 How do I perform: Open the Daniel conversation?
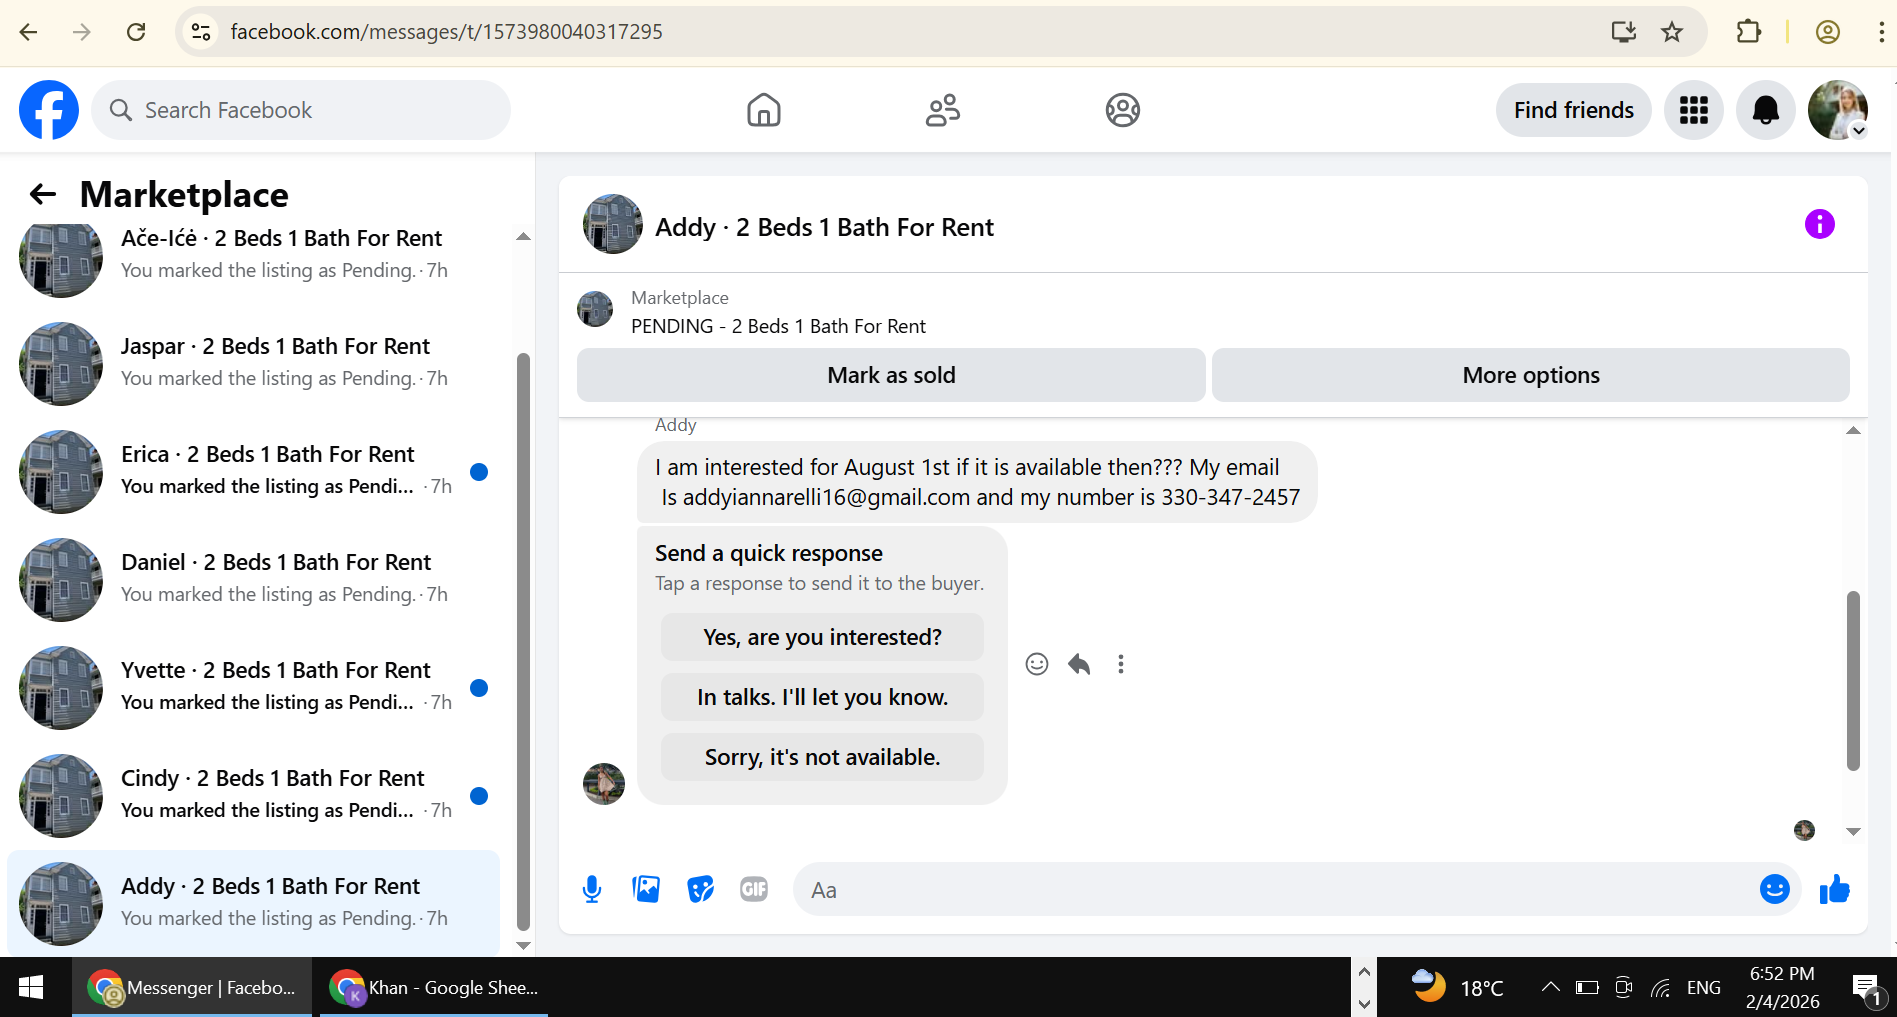point(254,579)
